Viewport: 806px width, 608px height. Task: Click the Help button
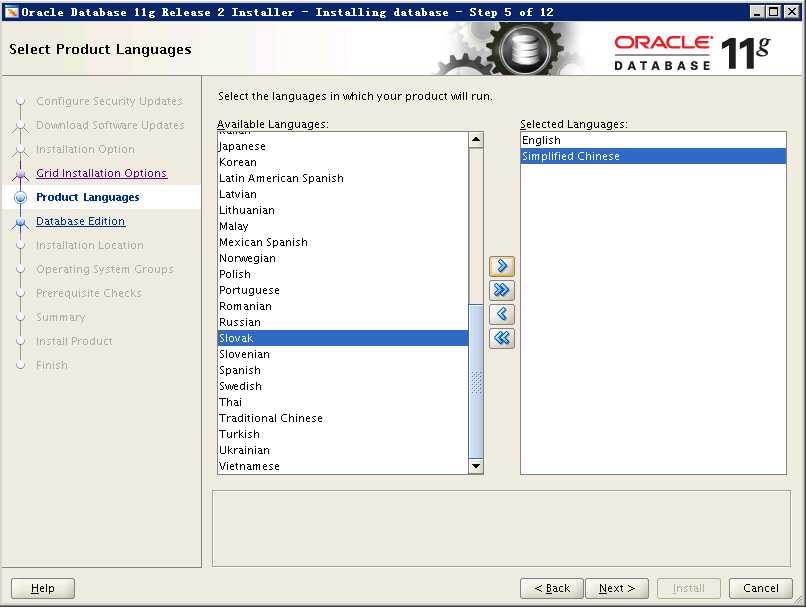point(43,588)
